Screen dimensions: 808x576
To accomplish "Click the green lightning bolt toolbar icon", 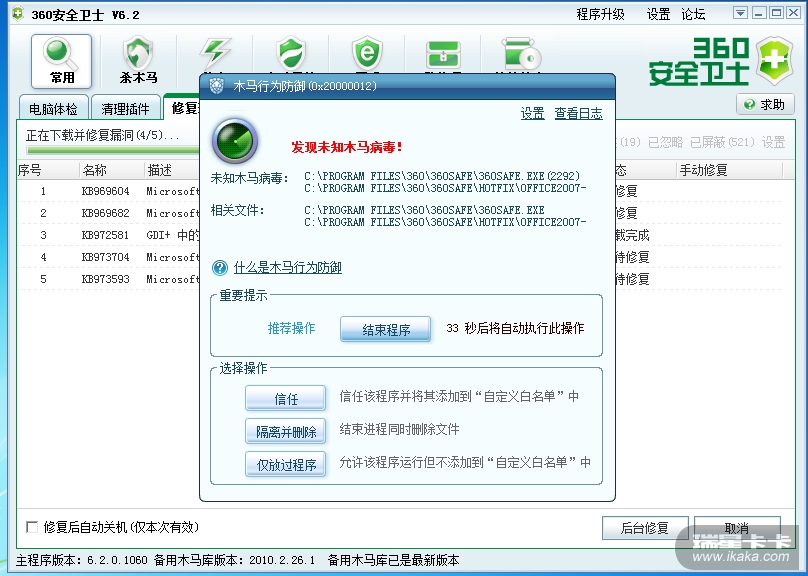I will point(215,54).
